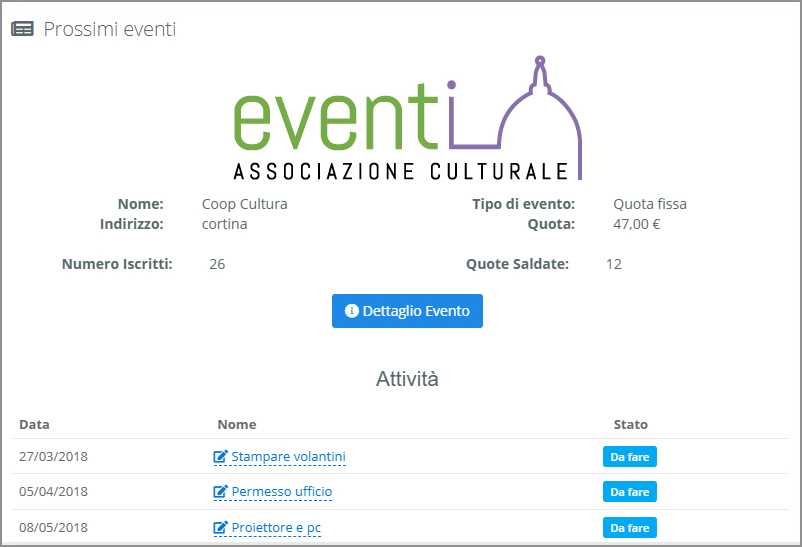
Task: Sort by the Stato column header
Action: [630, 424]
